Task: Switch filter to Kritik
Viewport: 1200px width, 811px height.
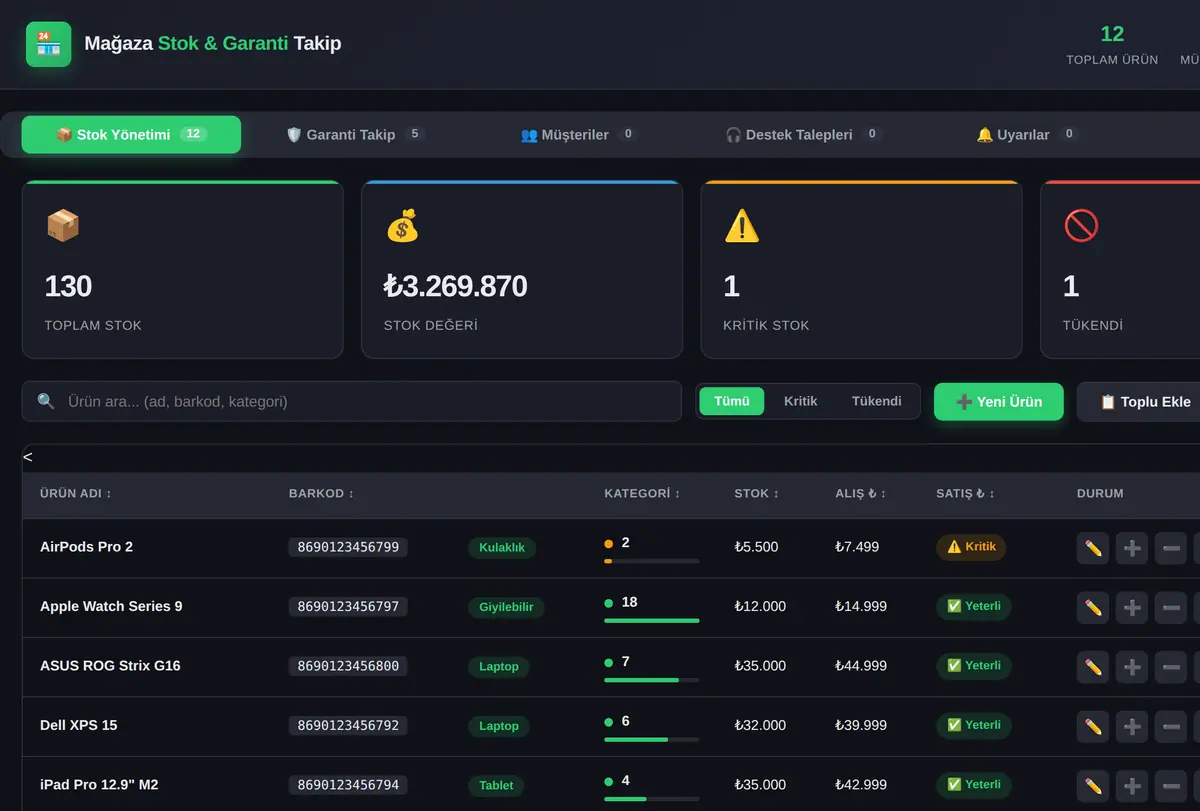Action: coord(801,401)
